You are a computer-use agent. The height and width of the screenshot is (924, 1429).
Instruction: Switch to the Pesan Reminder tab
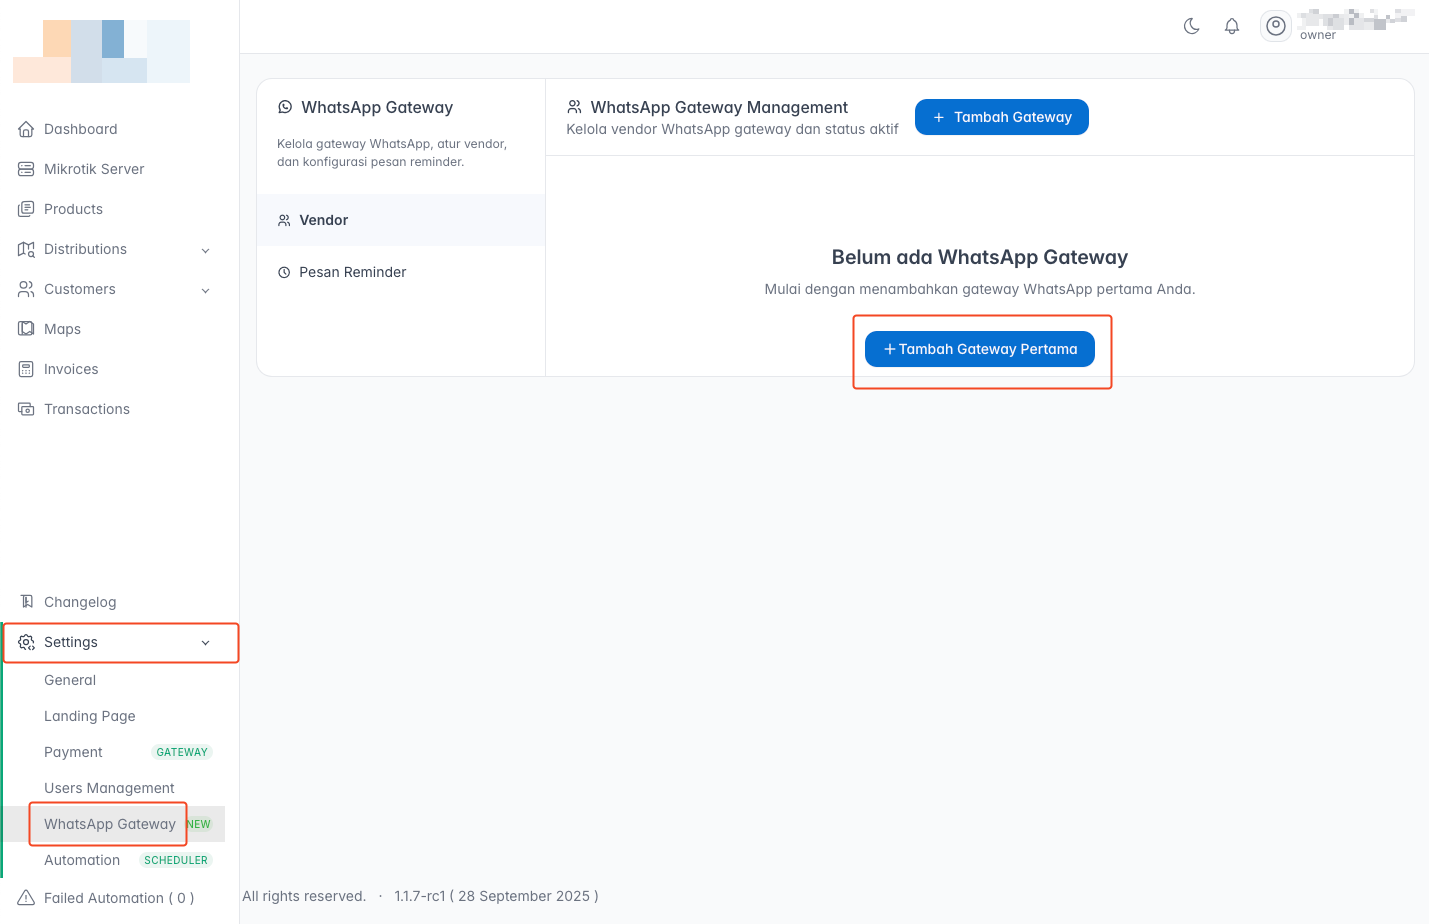point(352,272)
